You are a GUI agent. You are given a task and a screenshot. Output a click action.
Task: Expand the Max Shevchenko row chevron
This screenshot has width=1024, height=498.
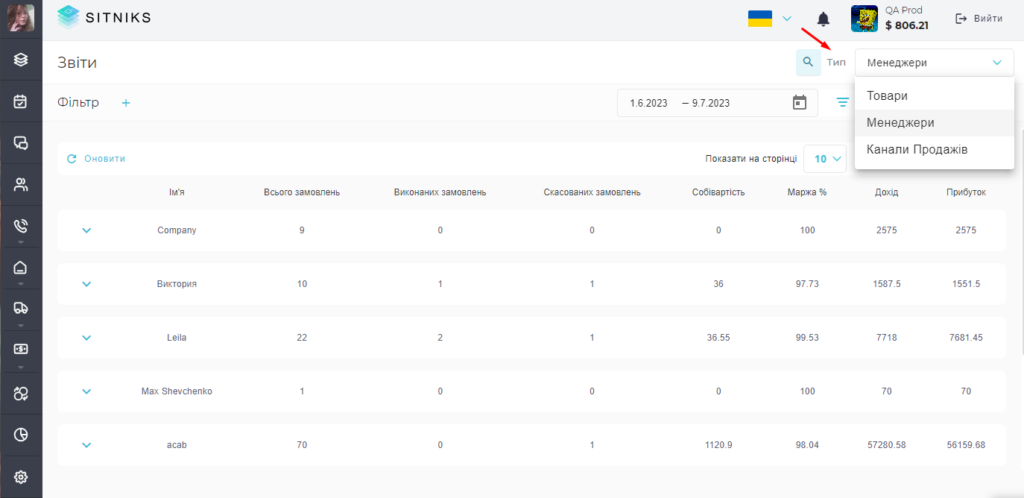tap(86, 392)
